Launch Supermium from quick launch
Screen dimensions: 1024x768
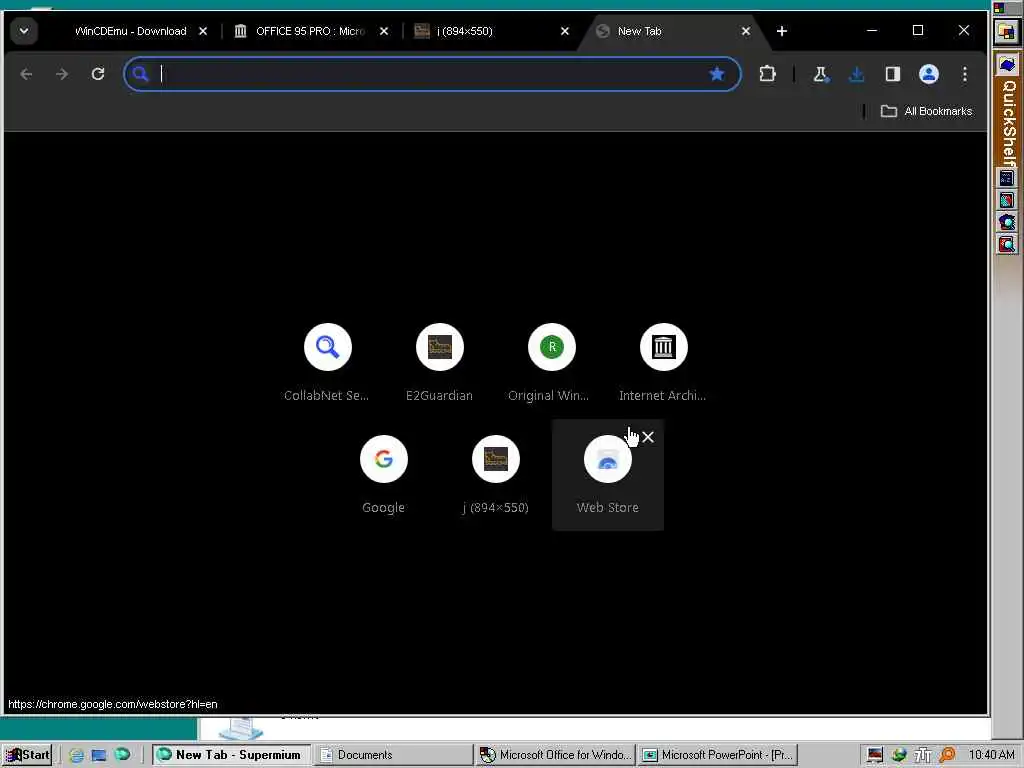122,754
